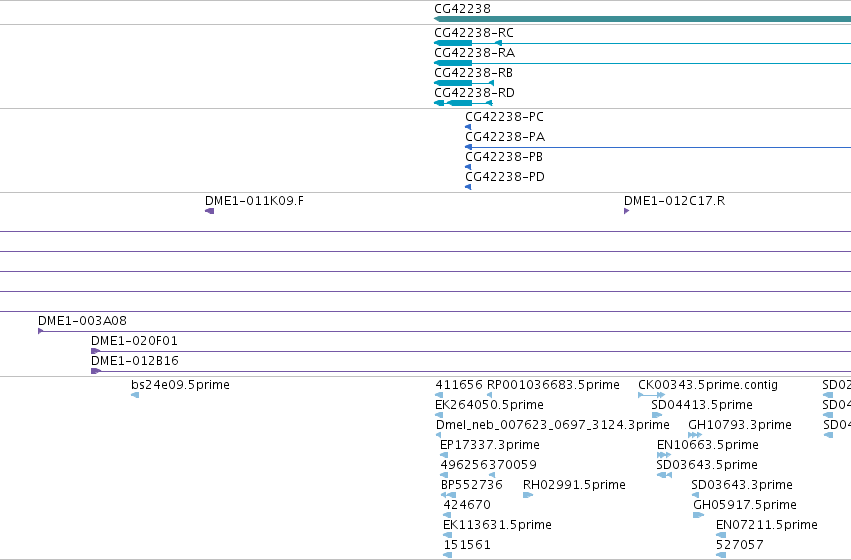851x560 pixels.
Task: Click the 424670 EST label
Action: coord(467,505)
